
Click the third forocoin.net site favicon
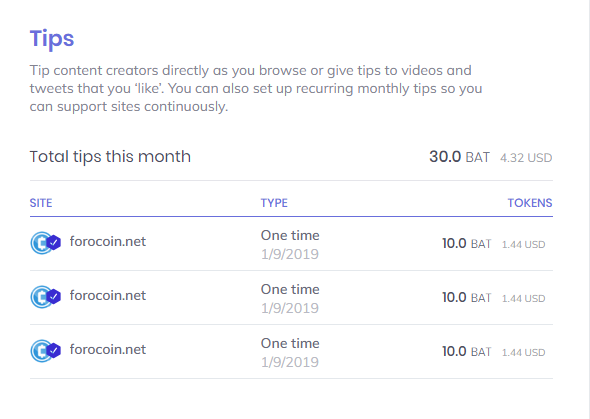(41, 351)
